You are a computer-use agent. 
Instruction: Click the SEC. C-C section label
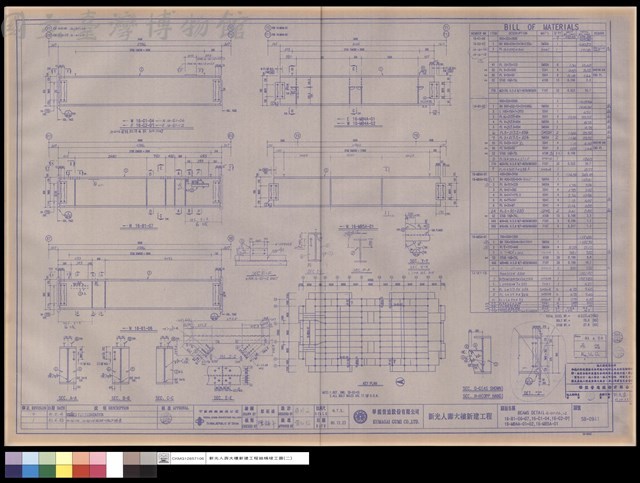164,398
